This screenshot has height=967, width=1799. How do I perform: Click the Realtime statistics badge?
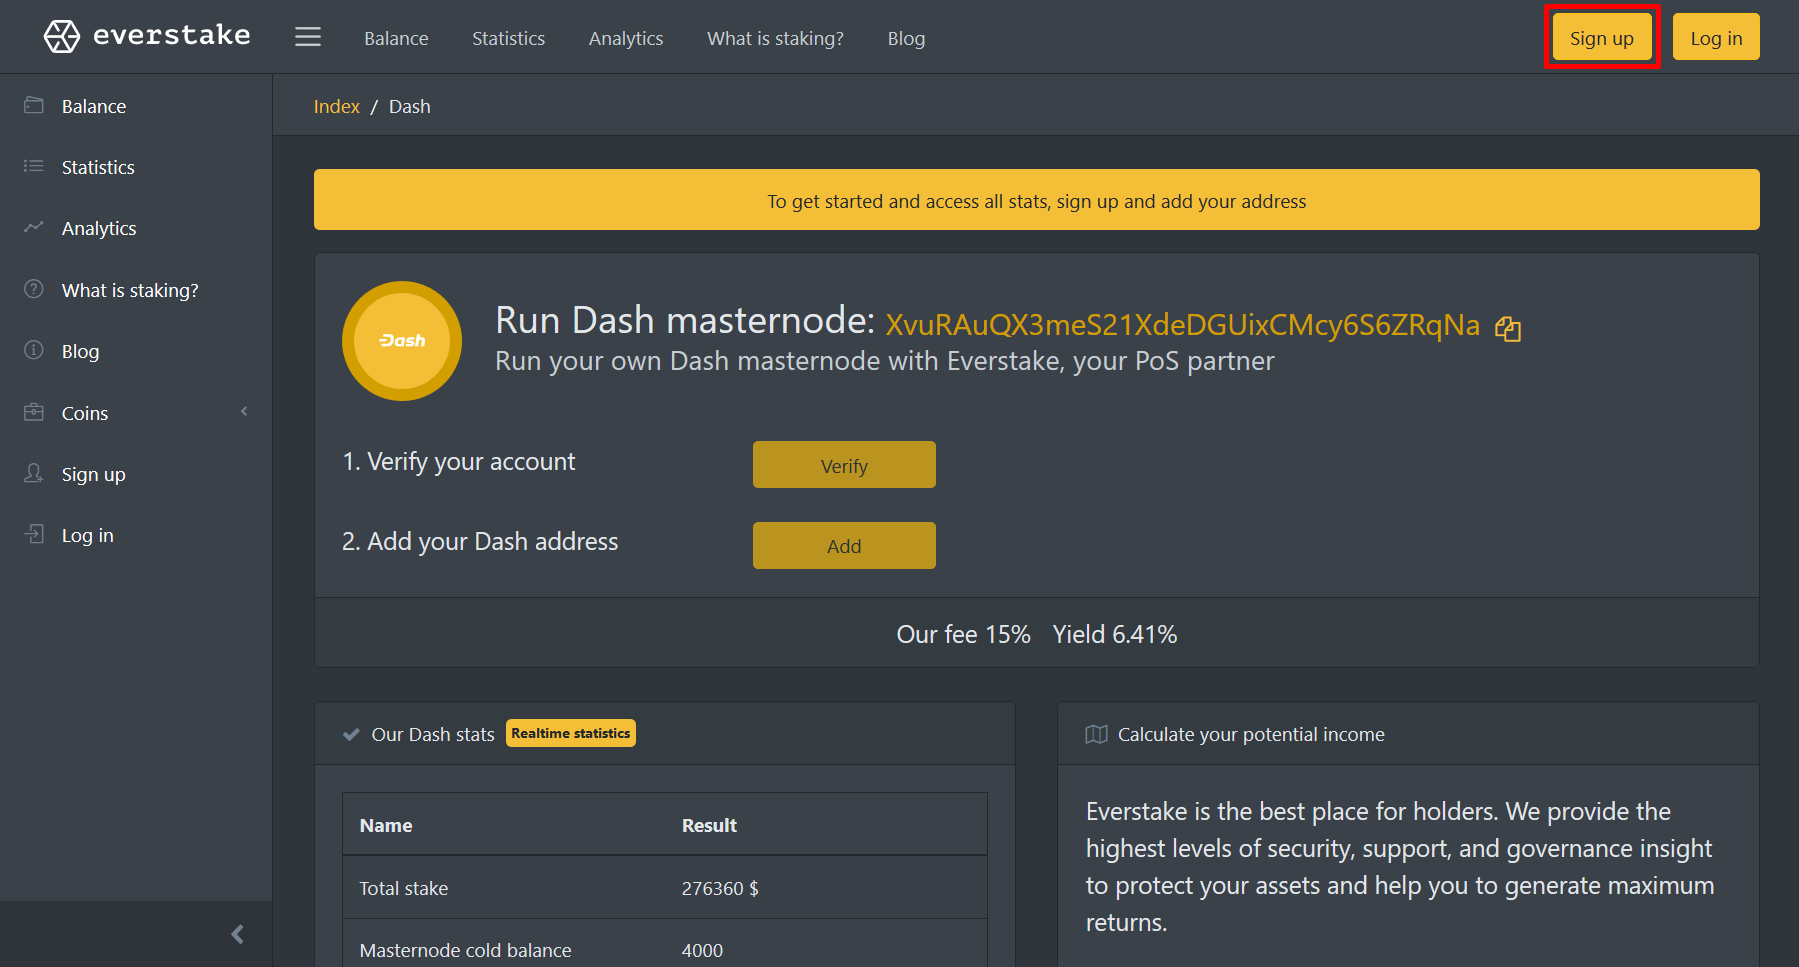click(571, 733)
